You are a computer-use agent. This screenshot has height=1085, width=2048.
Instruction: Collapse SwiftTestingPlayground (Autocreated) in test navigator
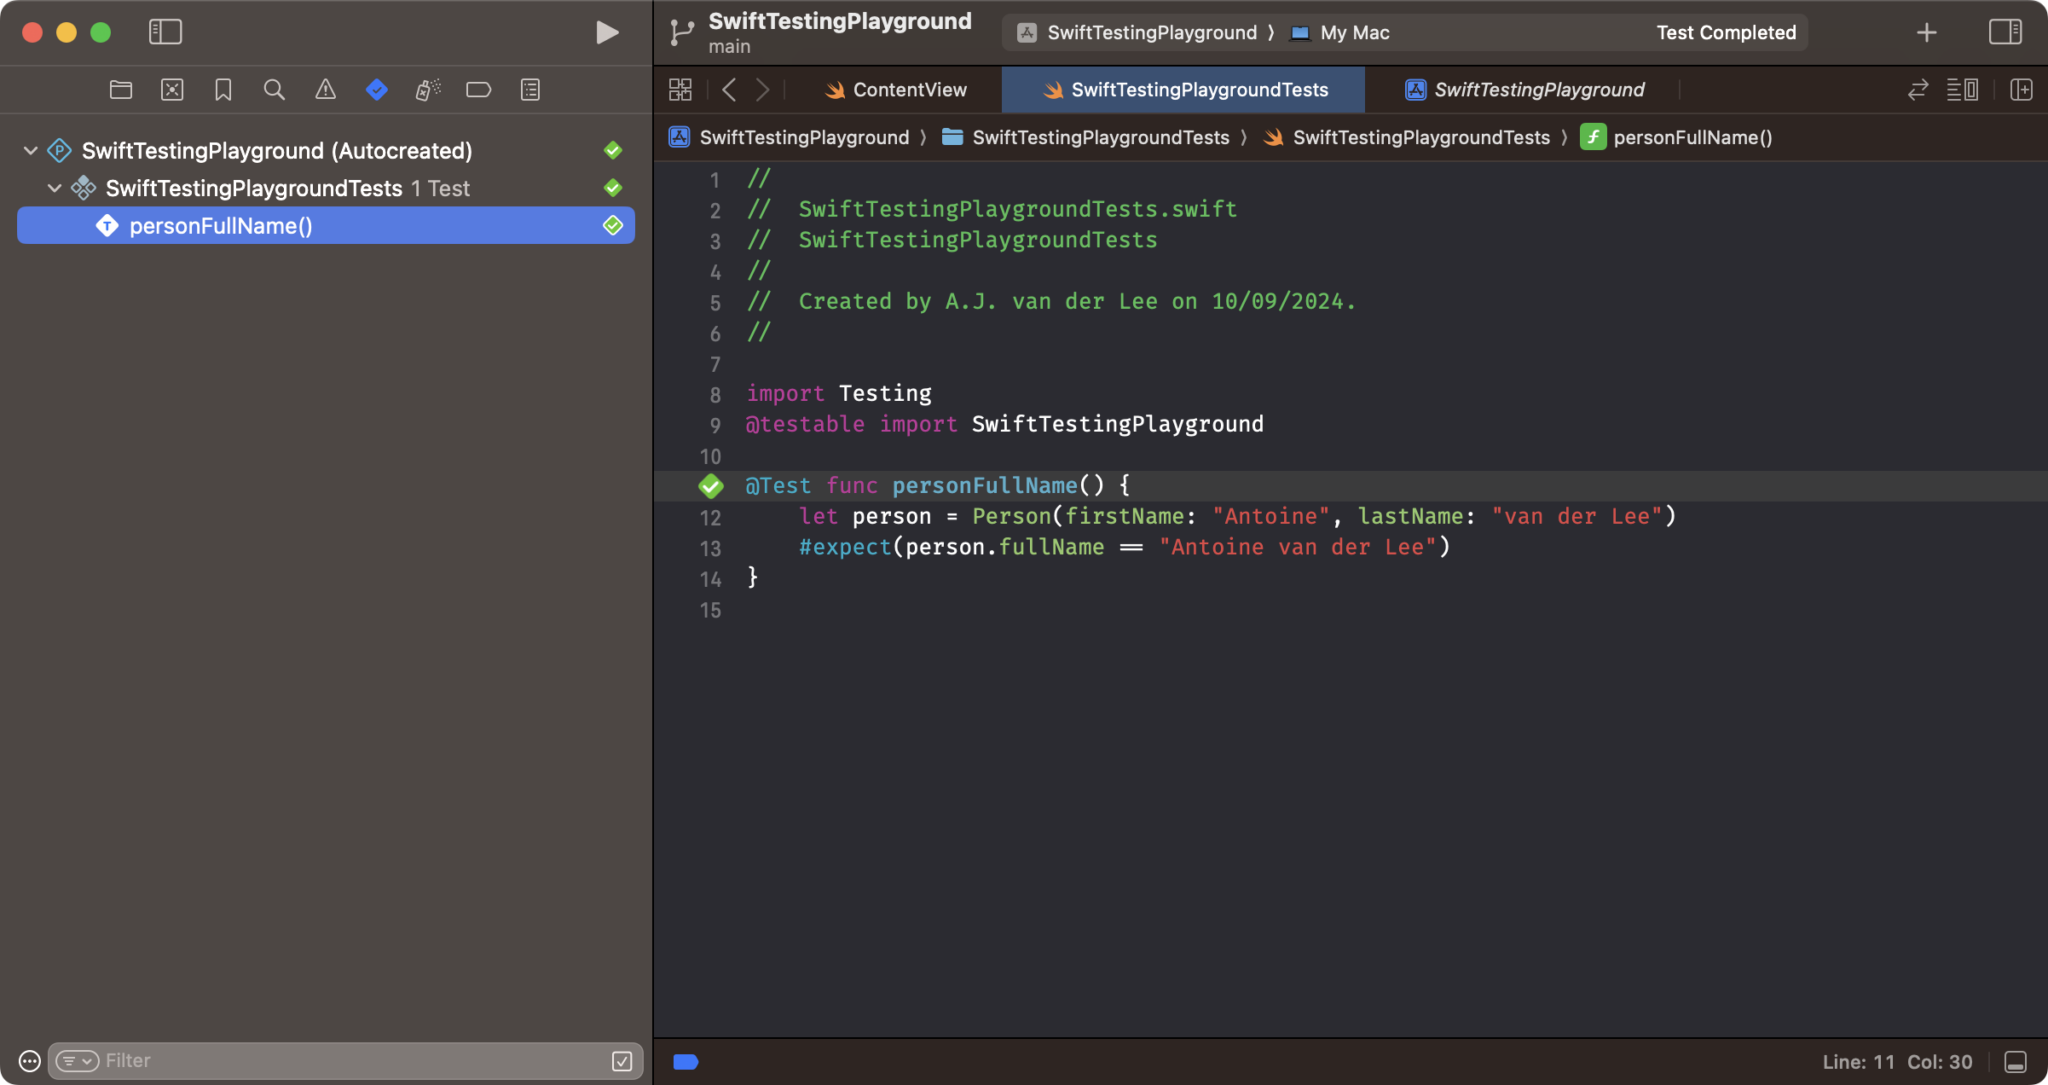tap(30, 149)
